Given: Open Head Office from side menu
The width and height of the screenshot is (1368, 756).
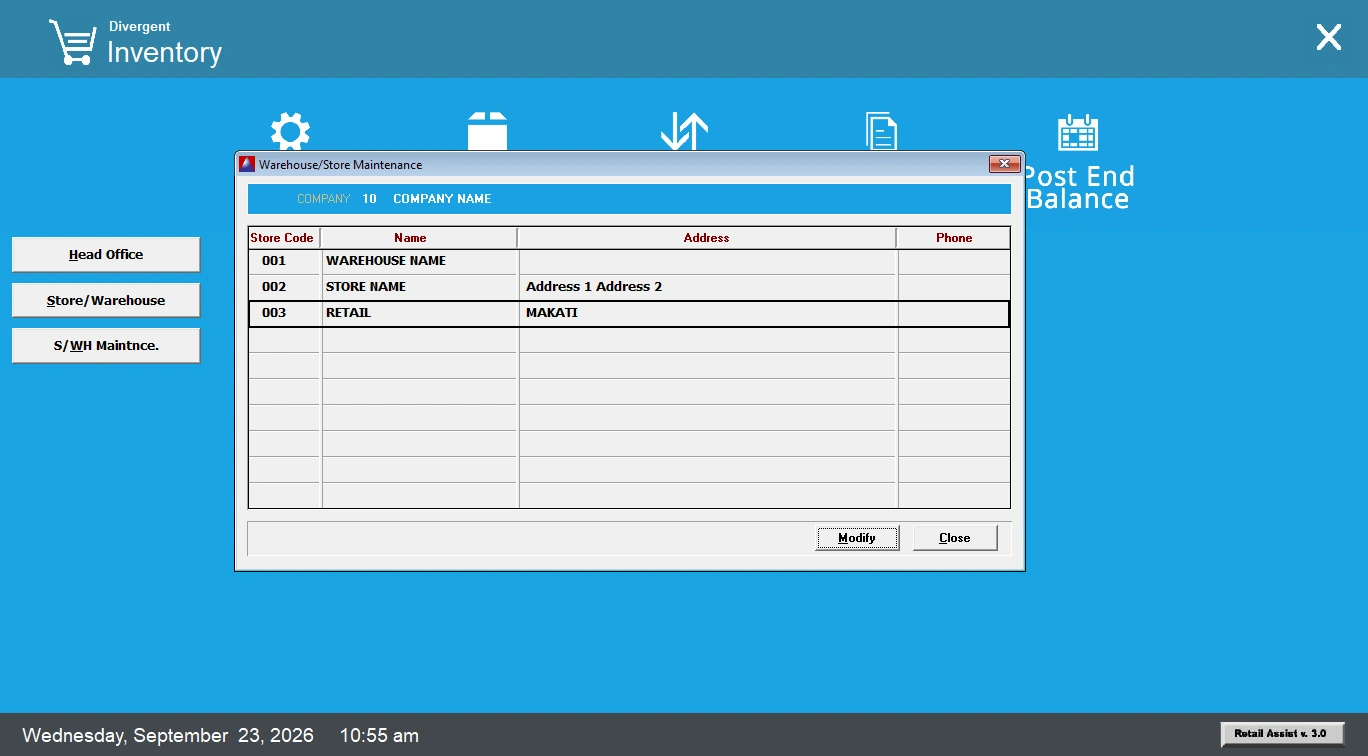Looking at the screenshot, I should [x=106, y=254].
